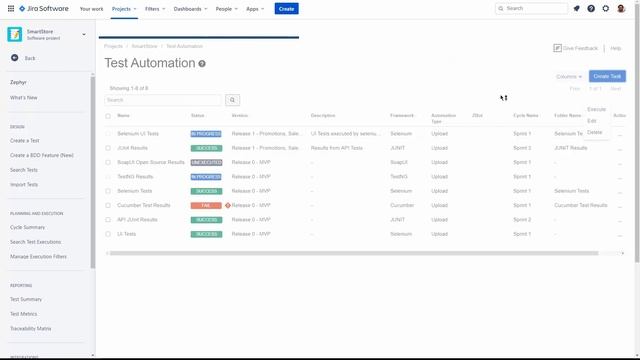The width and height of the screenshot is (640, 360).
Task: Click the Jira Software logo
Action: coord(44,9)
